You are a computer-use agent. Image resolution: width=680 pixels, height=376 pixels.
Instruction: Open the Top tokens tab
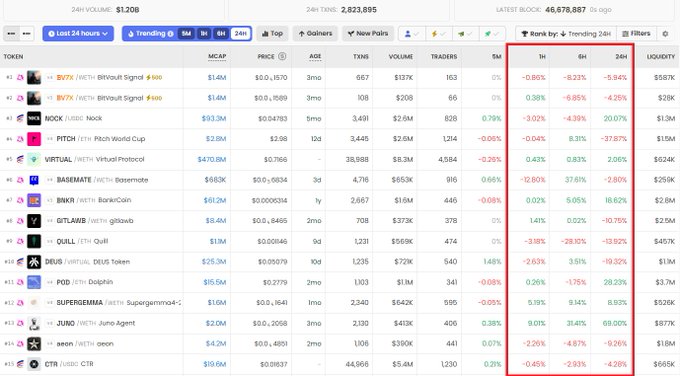[x=272, y=33]
